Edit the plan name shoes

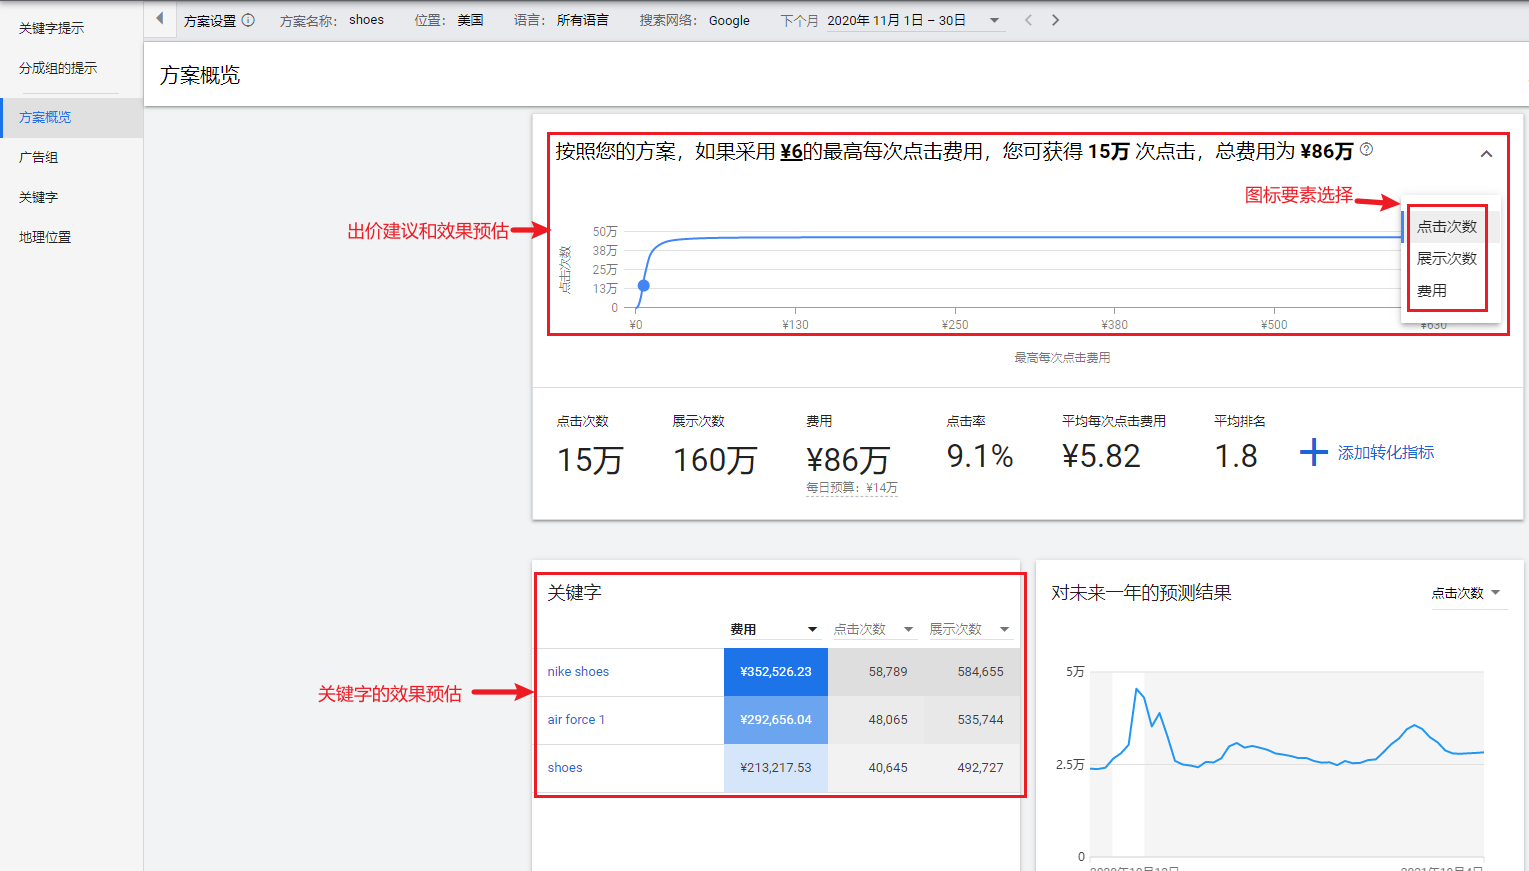(366, 20)
